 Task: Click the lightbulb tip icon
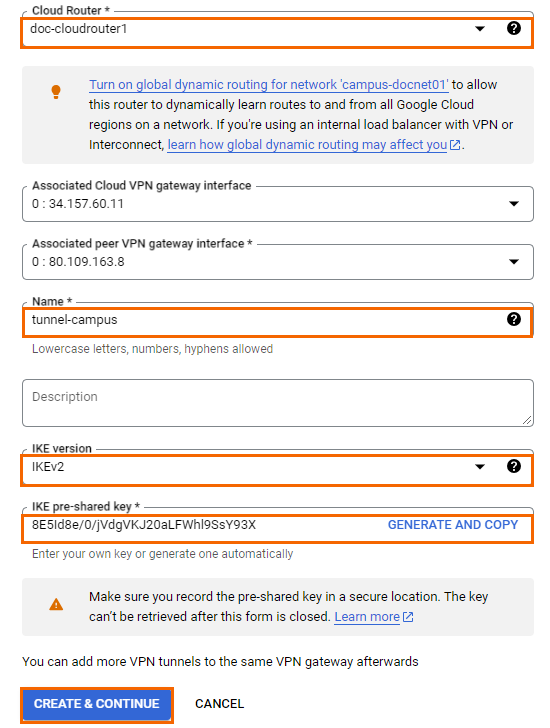coord(56,91)
